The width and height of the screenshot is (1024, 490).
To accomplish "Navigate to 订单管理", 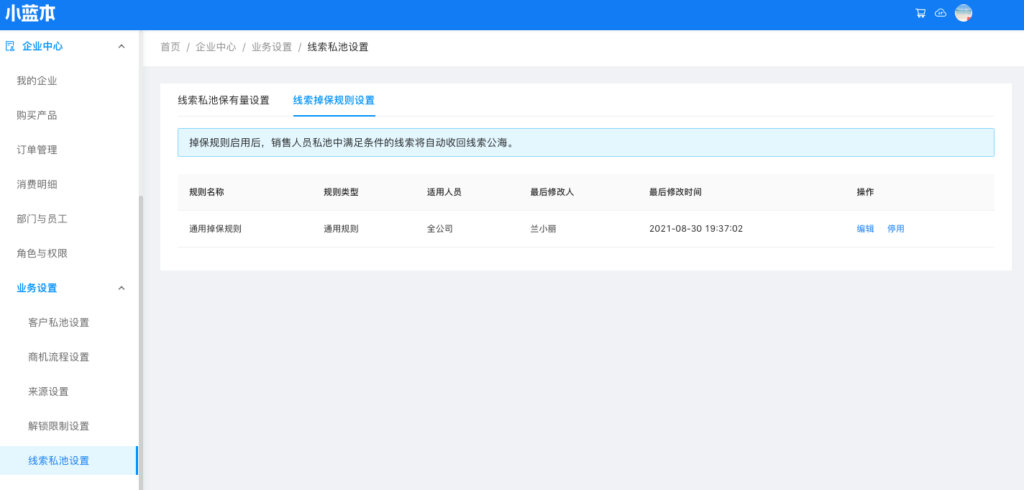I will click(x=37, y=150).
